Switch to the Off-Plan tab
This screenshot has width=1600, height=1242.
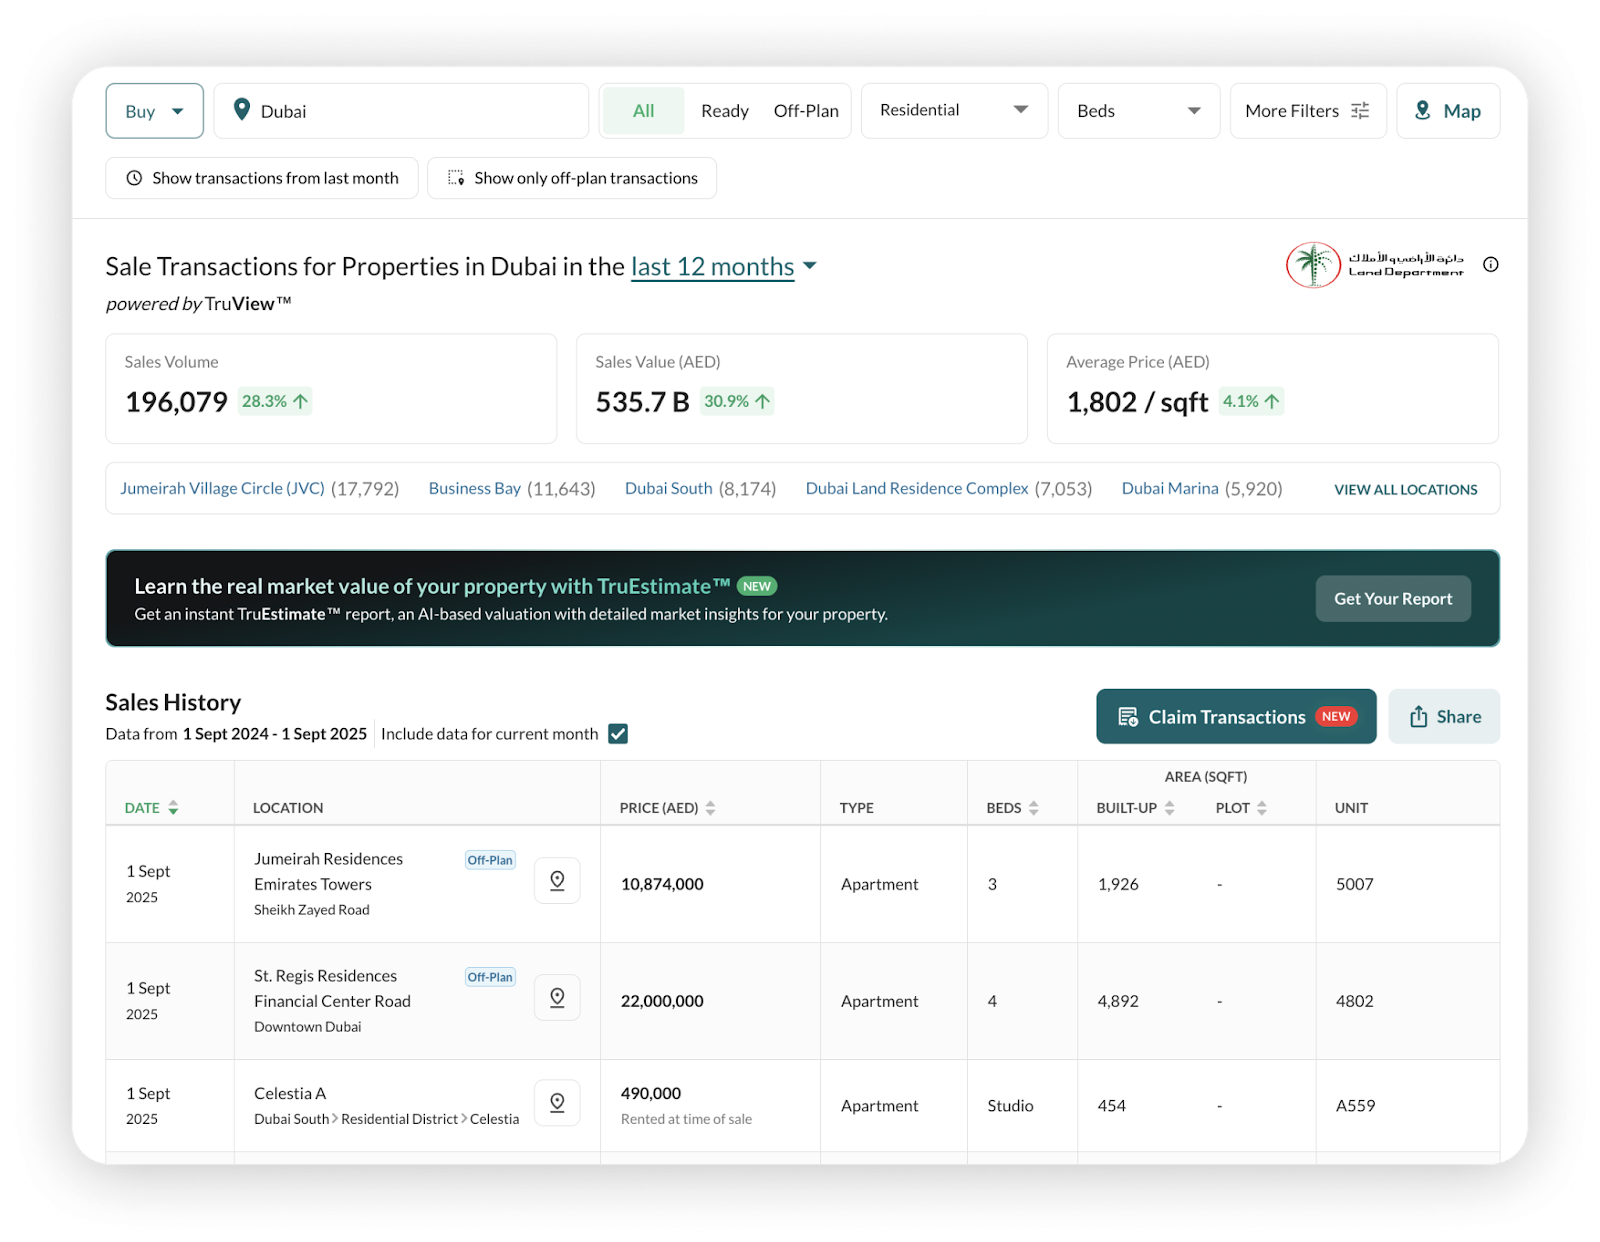point(806,110)
